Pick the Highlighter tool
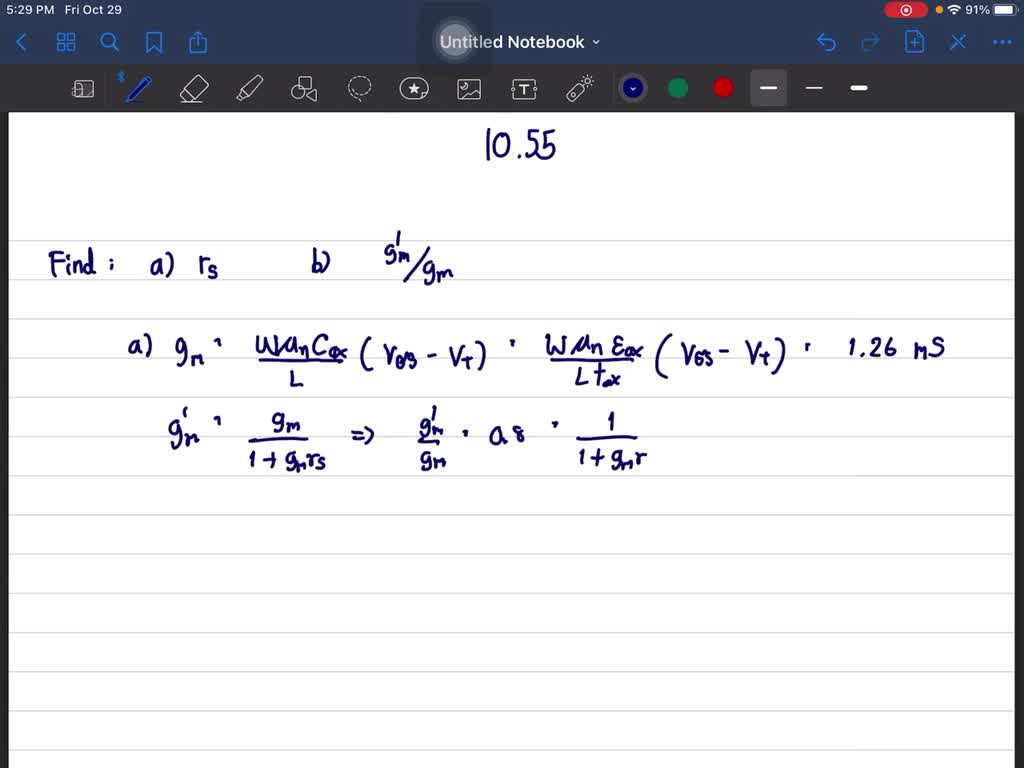1024x768 pixels. (x=249, y=88)
